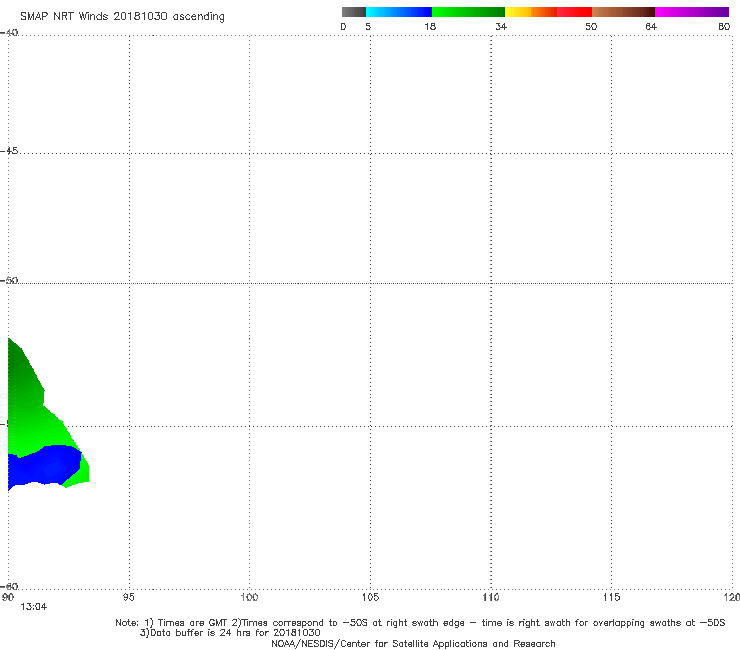Click the red segment of the color bar
The height and width of the screenshot is (650, 740).
pyautogui.click(x=574, y=12)
